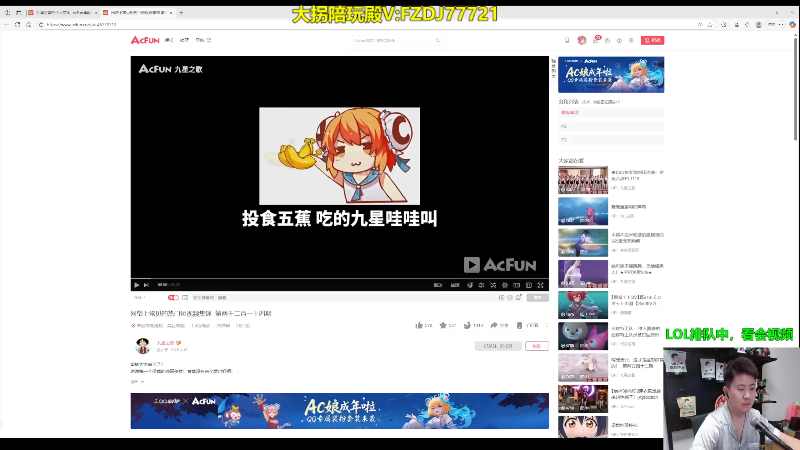This screenshot has height=450, width=800.
Task: Like the video with thumbs-up icon
Action: pos(419,325)
